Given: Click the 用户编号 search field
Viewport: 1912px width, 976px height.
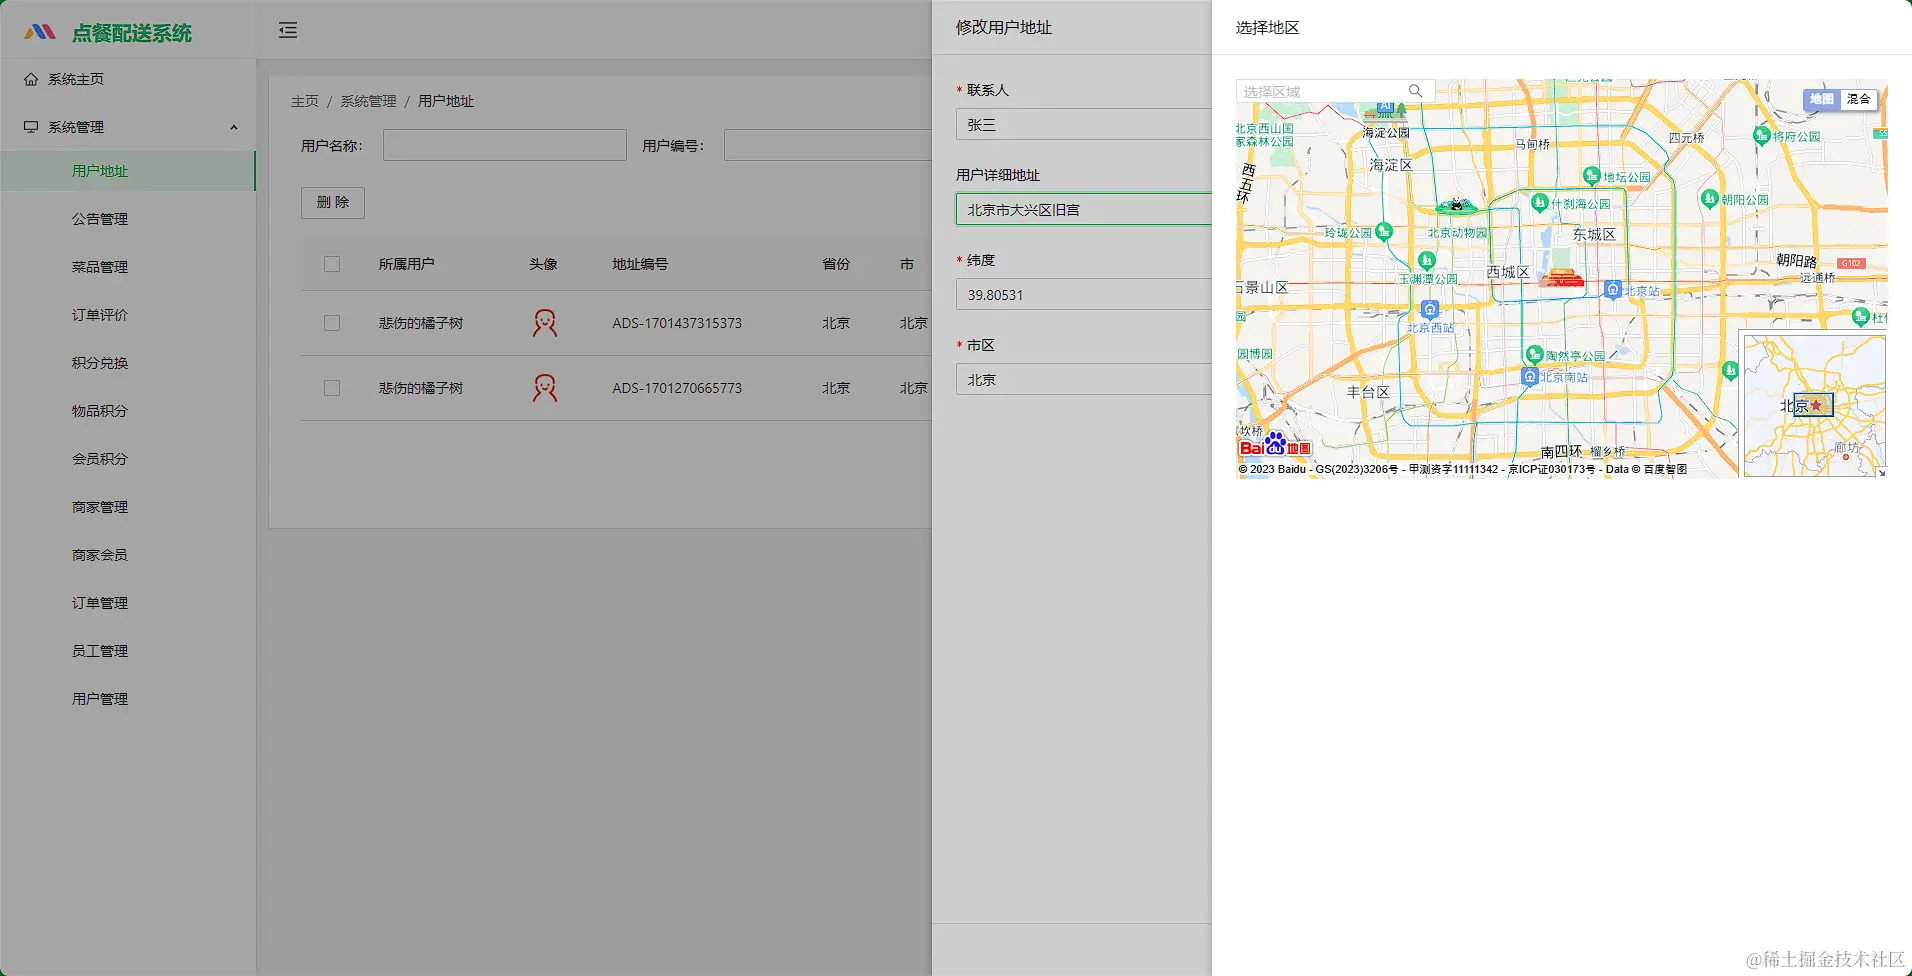Looking at the screenshot, I should pos(828,145).
